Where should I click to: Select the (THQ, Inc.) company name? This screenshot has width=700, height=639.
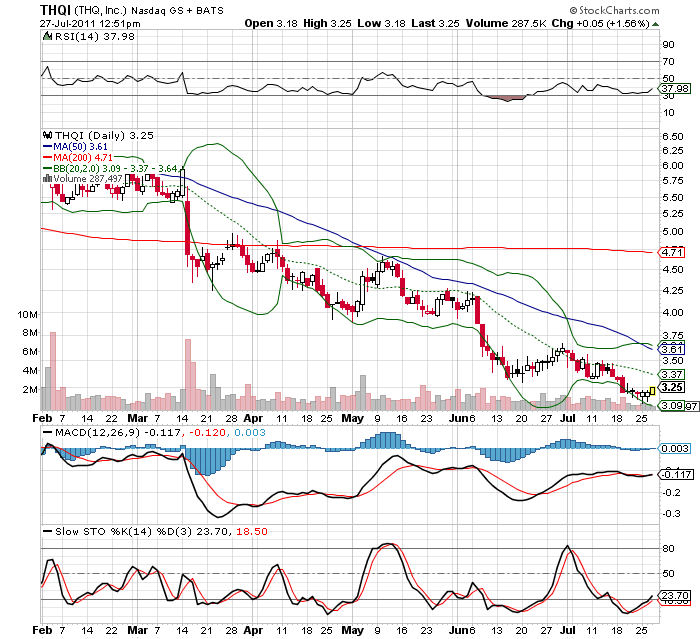[x=101, y=10]
